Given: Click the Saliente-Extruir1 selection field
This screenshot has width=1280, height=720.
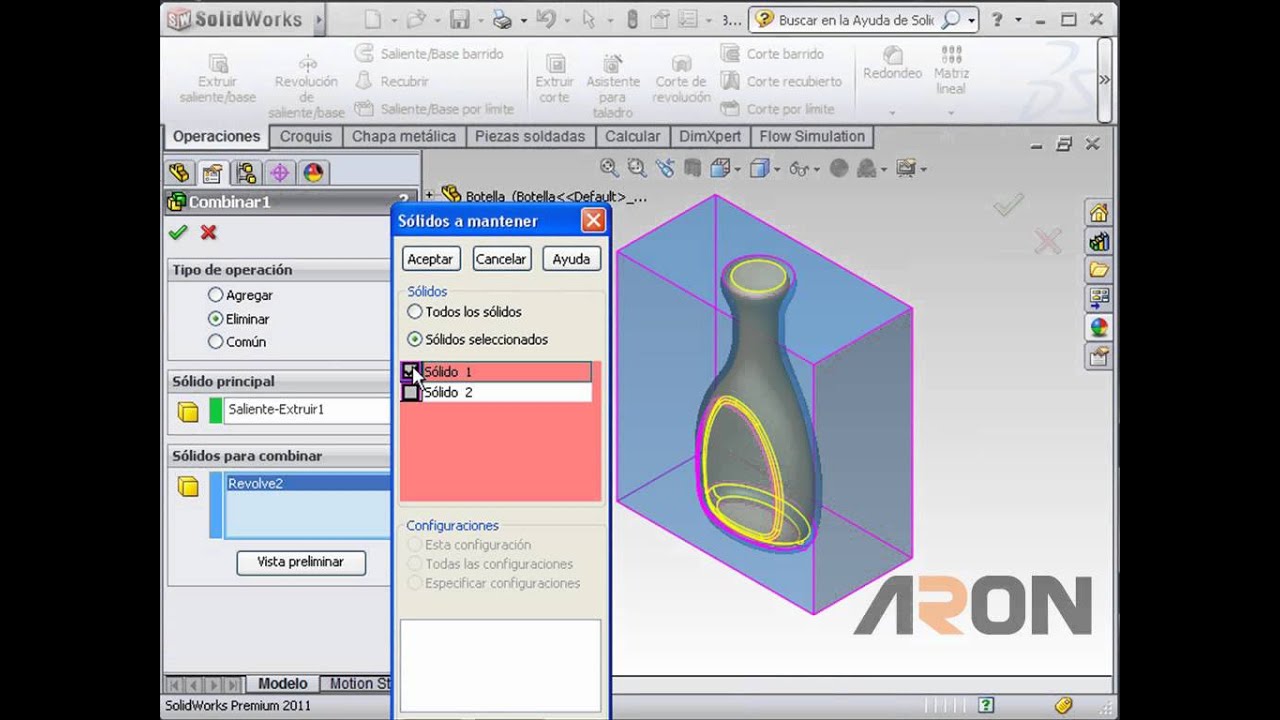Looking at the screenshot, I should [x=306, y=410].
